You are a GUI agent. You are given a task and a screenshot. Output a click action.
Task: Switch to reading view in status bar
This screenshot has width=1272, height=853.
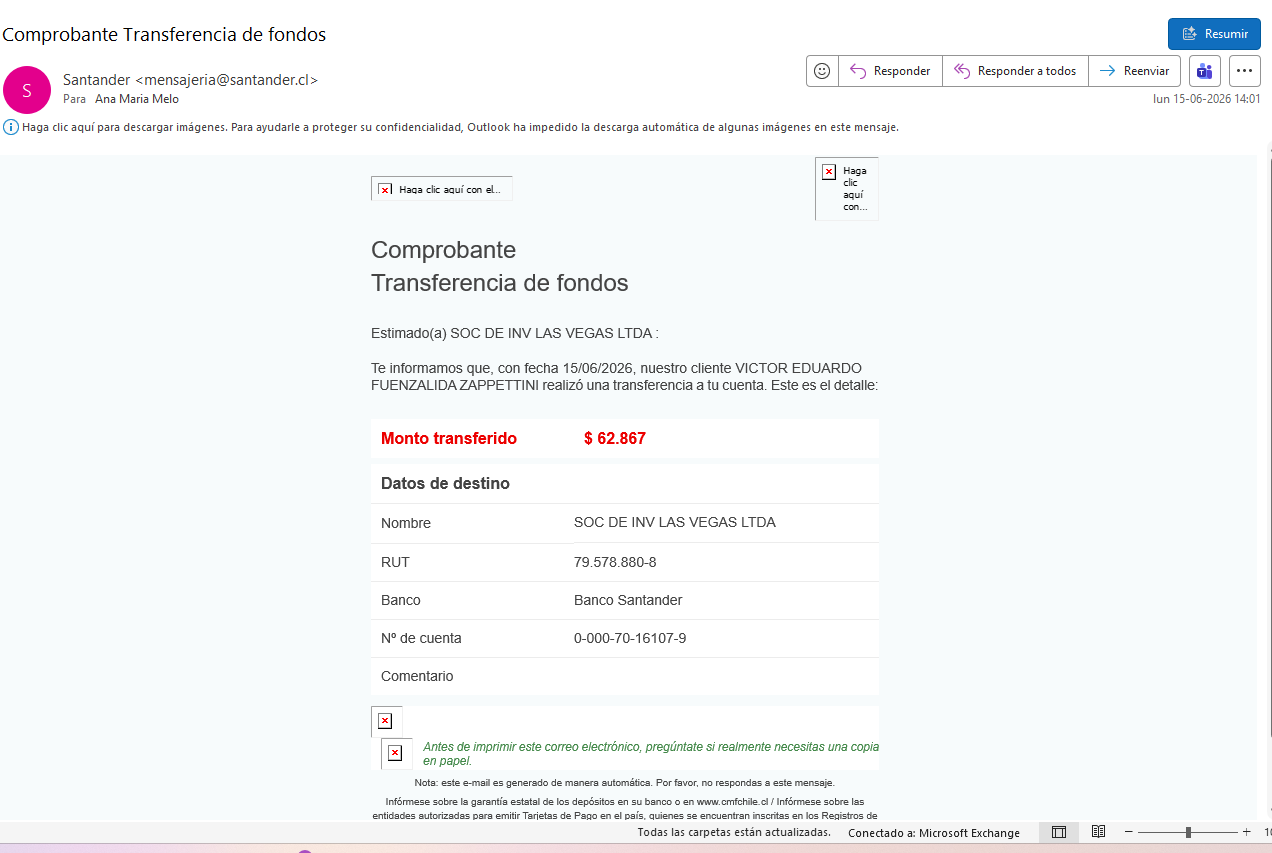(x=1098, y=832)
